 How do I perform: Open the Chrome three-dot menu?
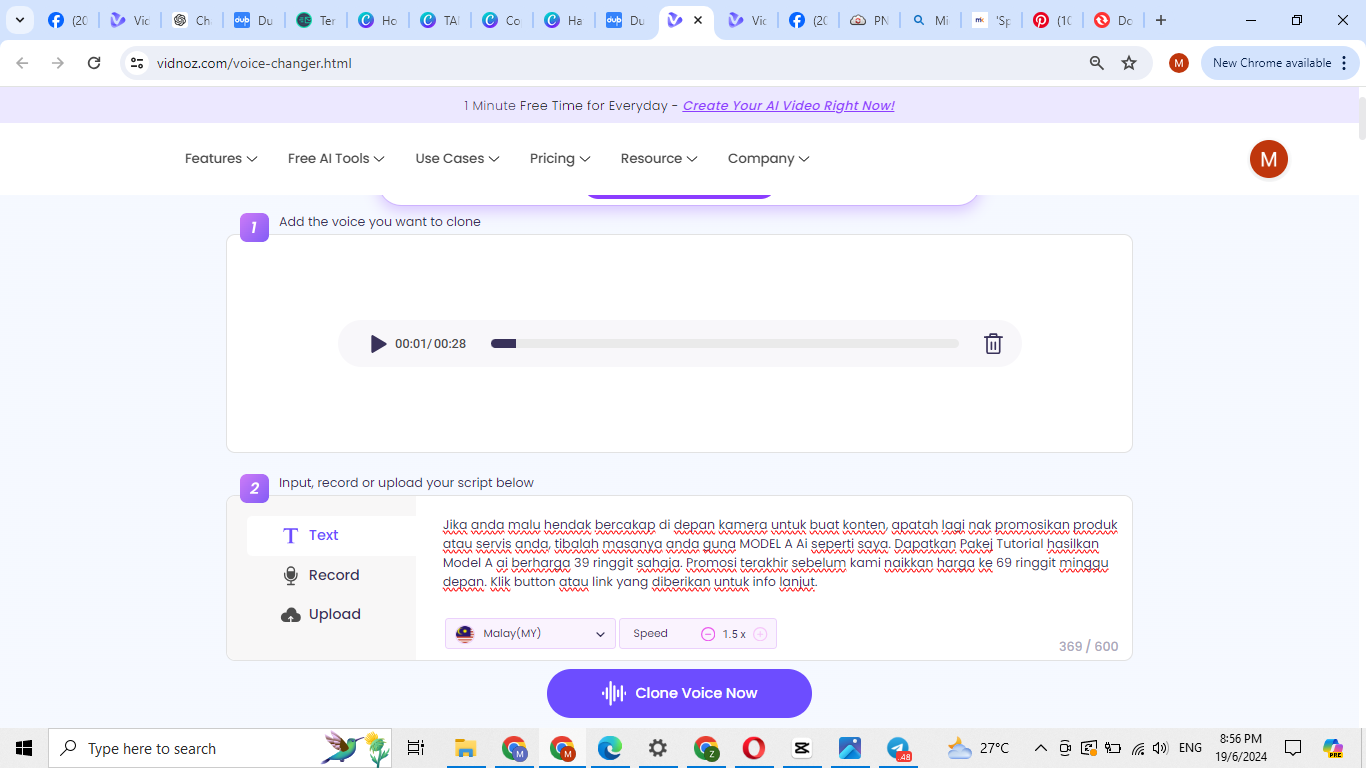[x=1344, y=63]
